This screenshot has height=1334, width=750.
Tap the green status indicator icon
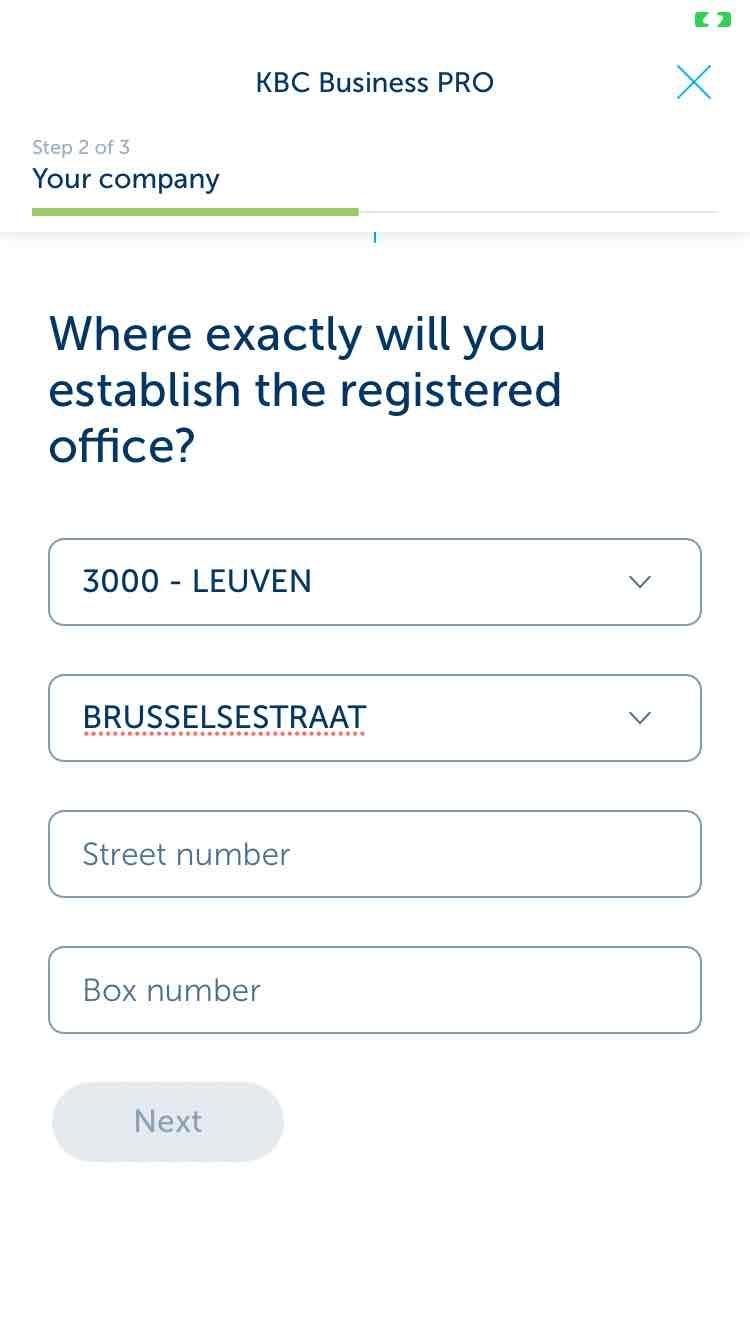point(713,19)
